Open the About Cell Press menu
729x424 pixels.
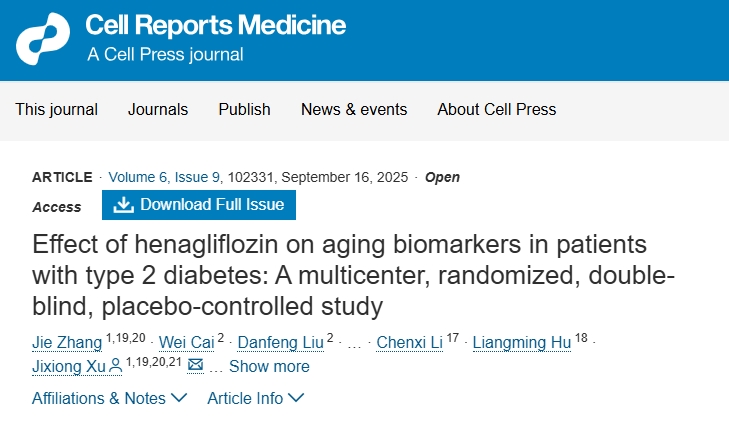tap(496, 109)
